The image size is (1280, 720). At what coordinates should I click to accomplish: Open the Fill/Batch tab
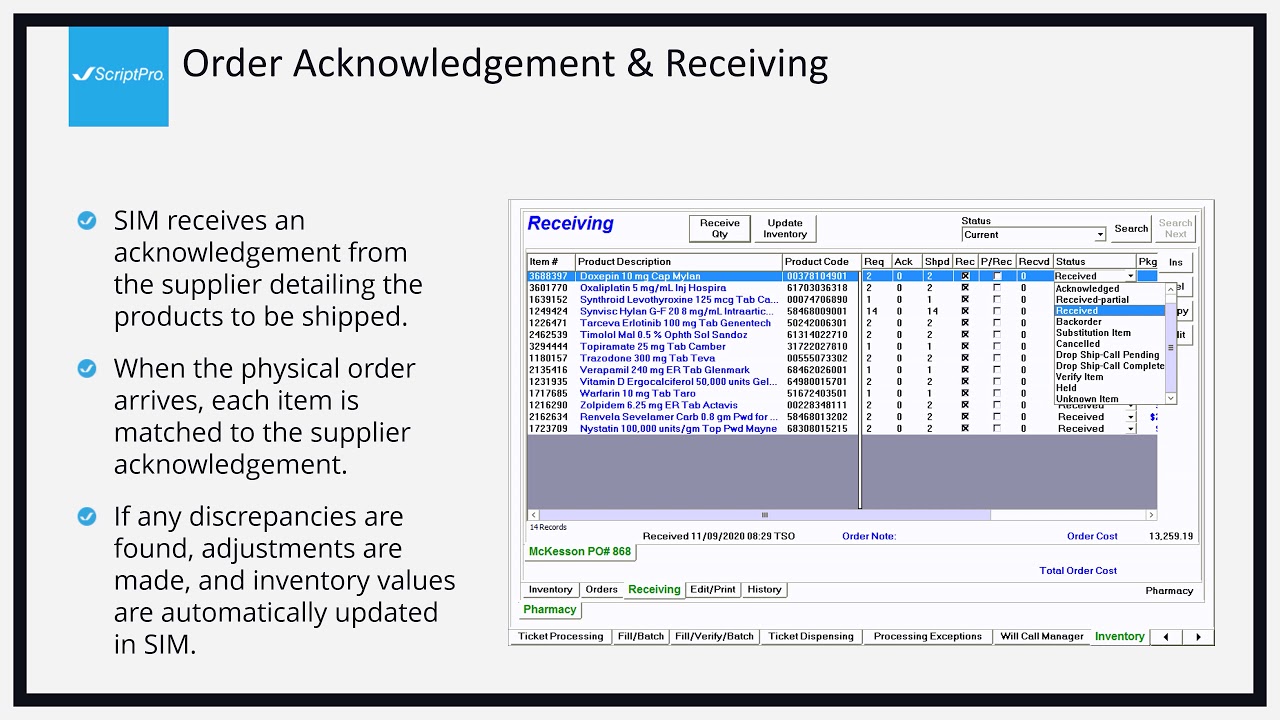(641, 636)
